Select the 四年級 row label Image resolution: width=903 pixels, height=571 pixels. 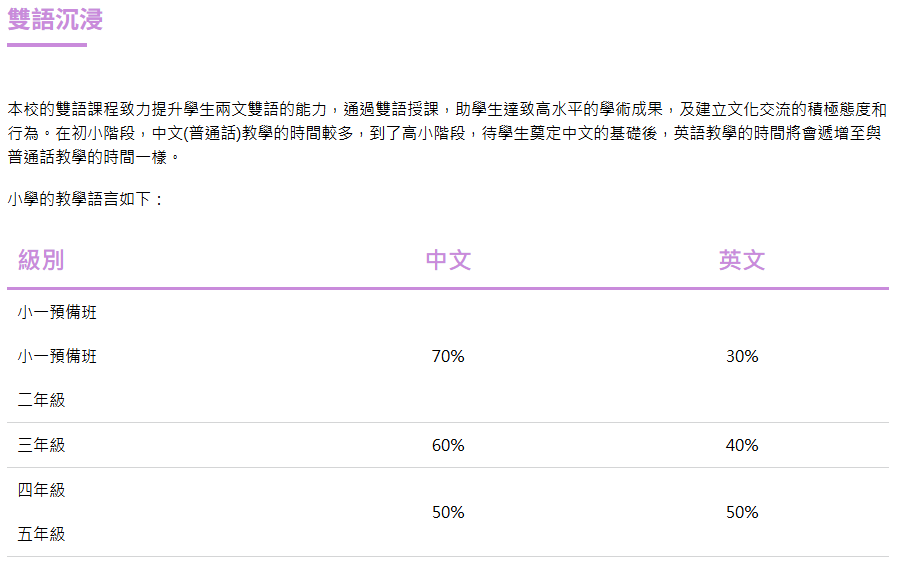[x=41, y=490]
